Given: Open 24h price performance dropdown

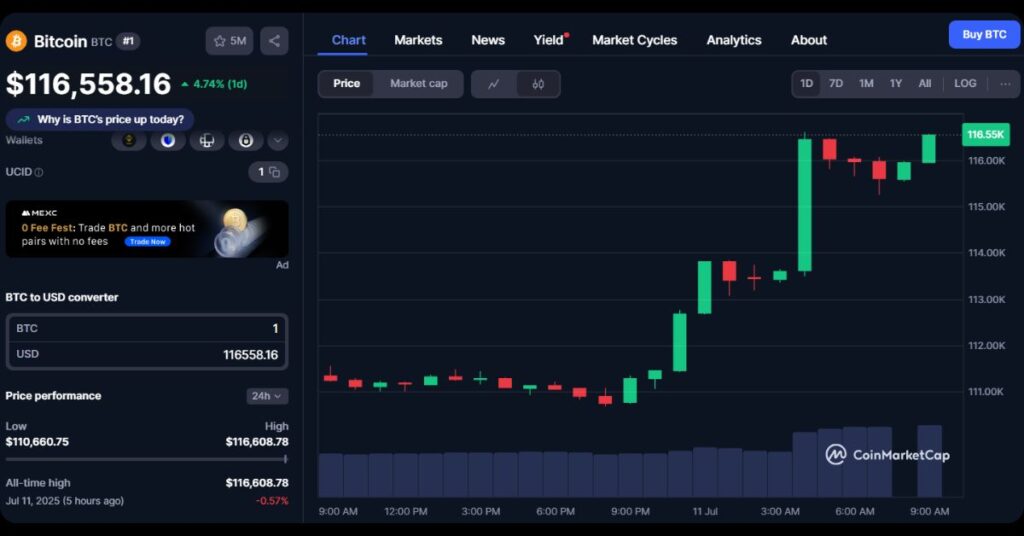Looking at the screenshot, I should pos(267,396).
